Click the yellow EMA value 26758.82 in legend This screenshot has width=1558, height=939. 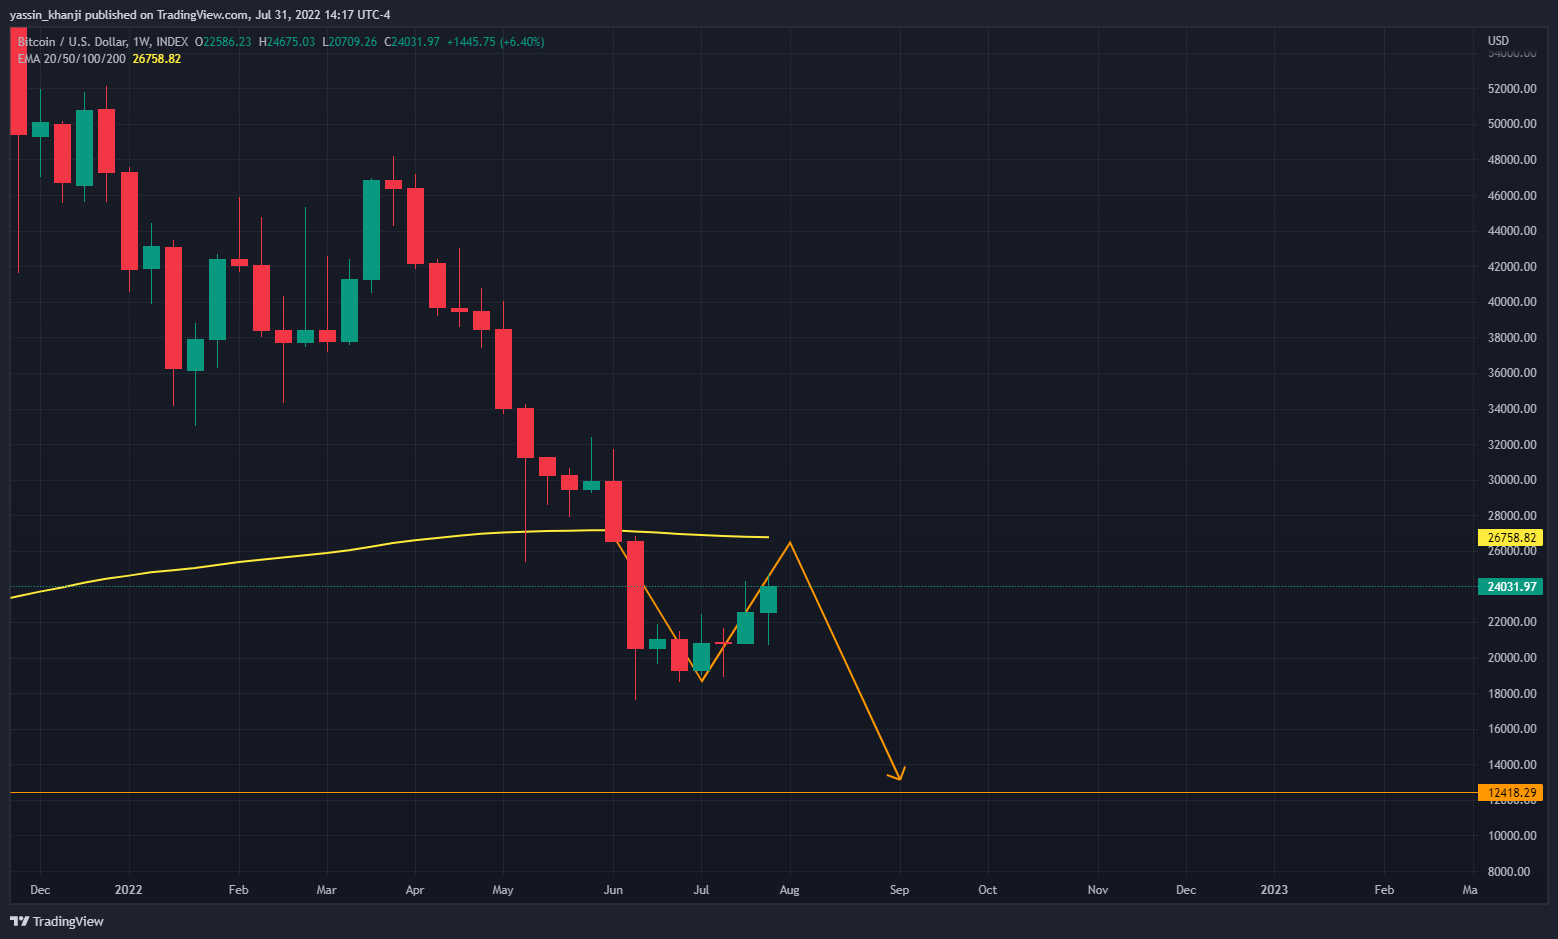[x=157, y=59]
